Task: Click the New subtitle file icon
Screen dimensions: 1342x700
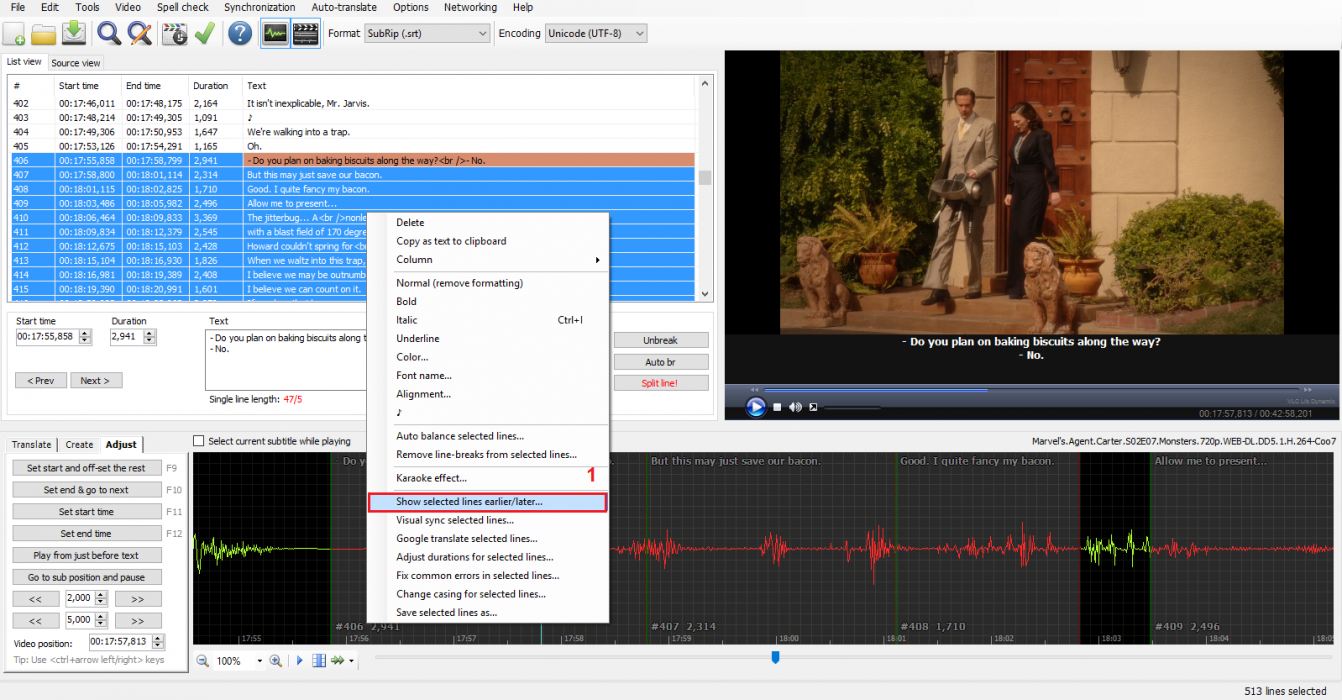Action: 14,34
